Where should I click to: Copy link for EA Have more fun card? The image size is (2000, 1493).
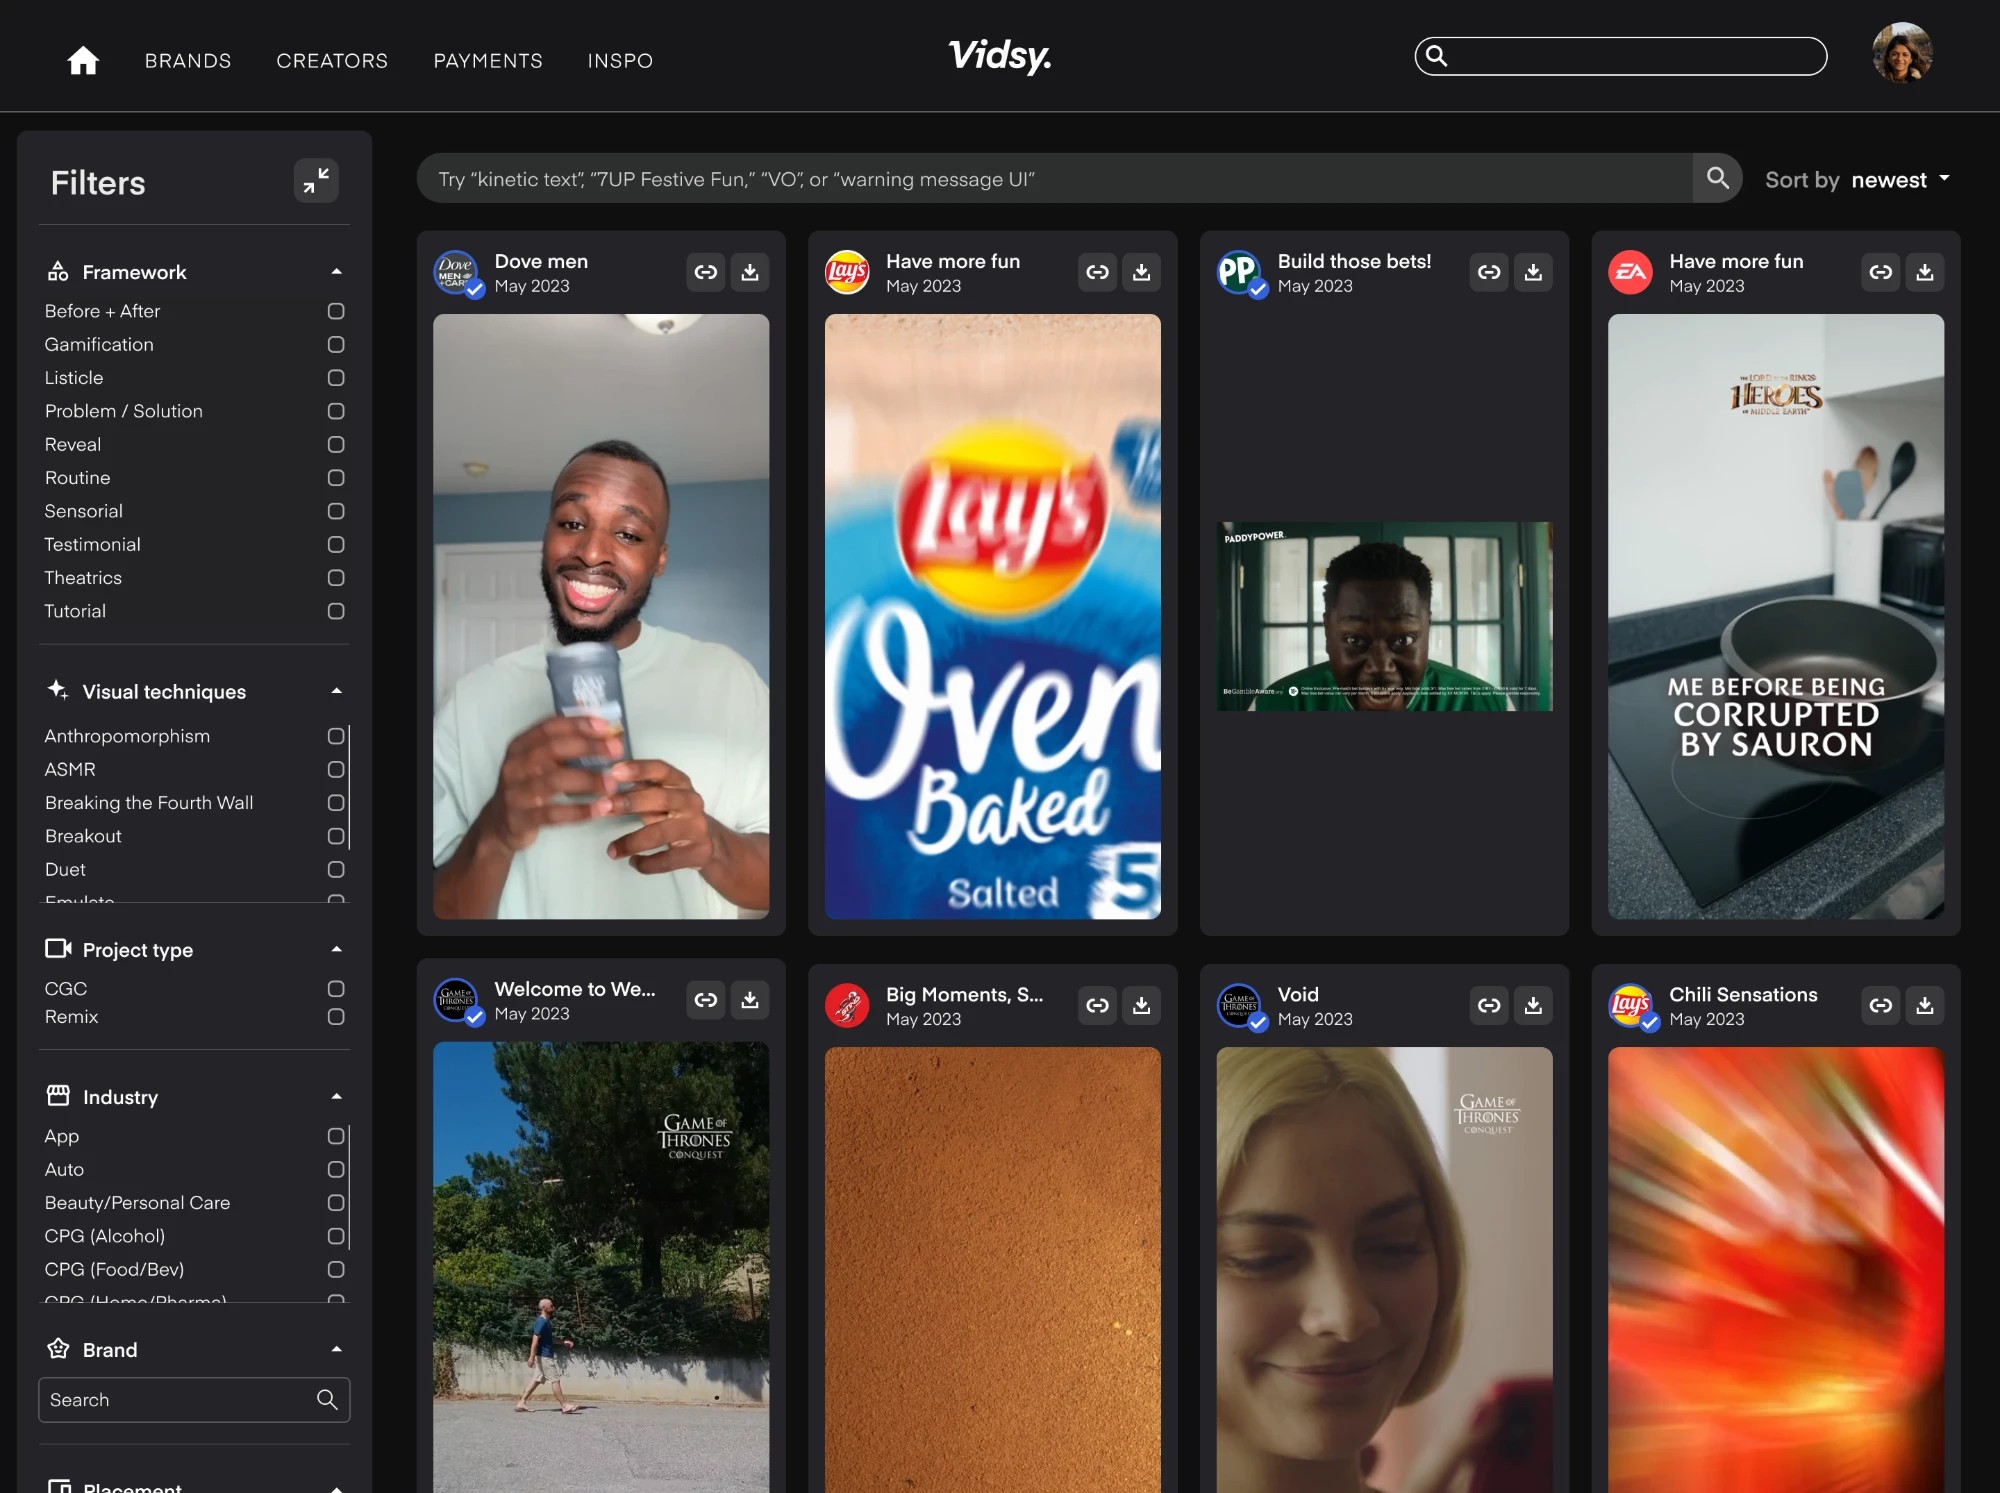point(1881,272)
